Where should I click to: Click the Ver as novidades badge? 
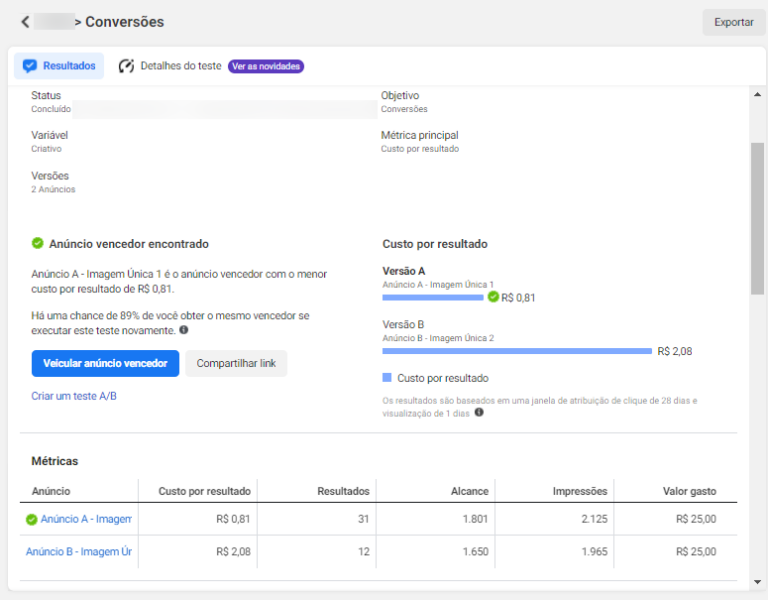[266, 66]
